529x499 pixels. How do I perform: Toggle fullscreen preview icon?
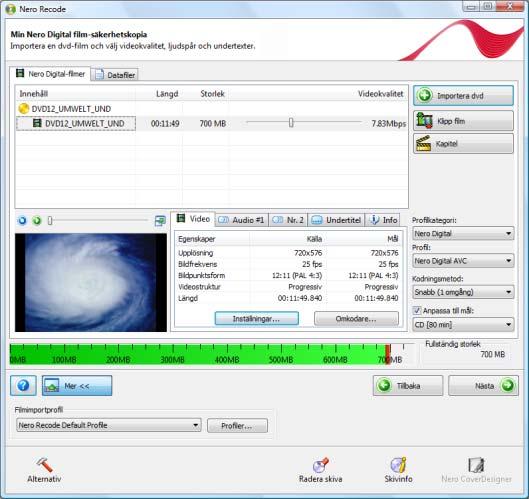tap(160, 221)
